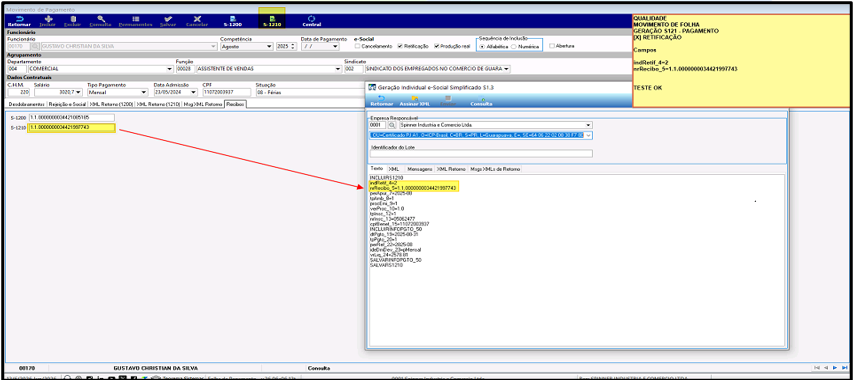
Task: Go to the first record navigation arrow
Action: pos(817,368)
